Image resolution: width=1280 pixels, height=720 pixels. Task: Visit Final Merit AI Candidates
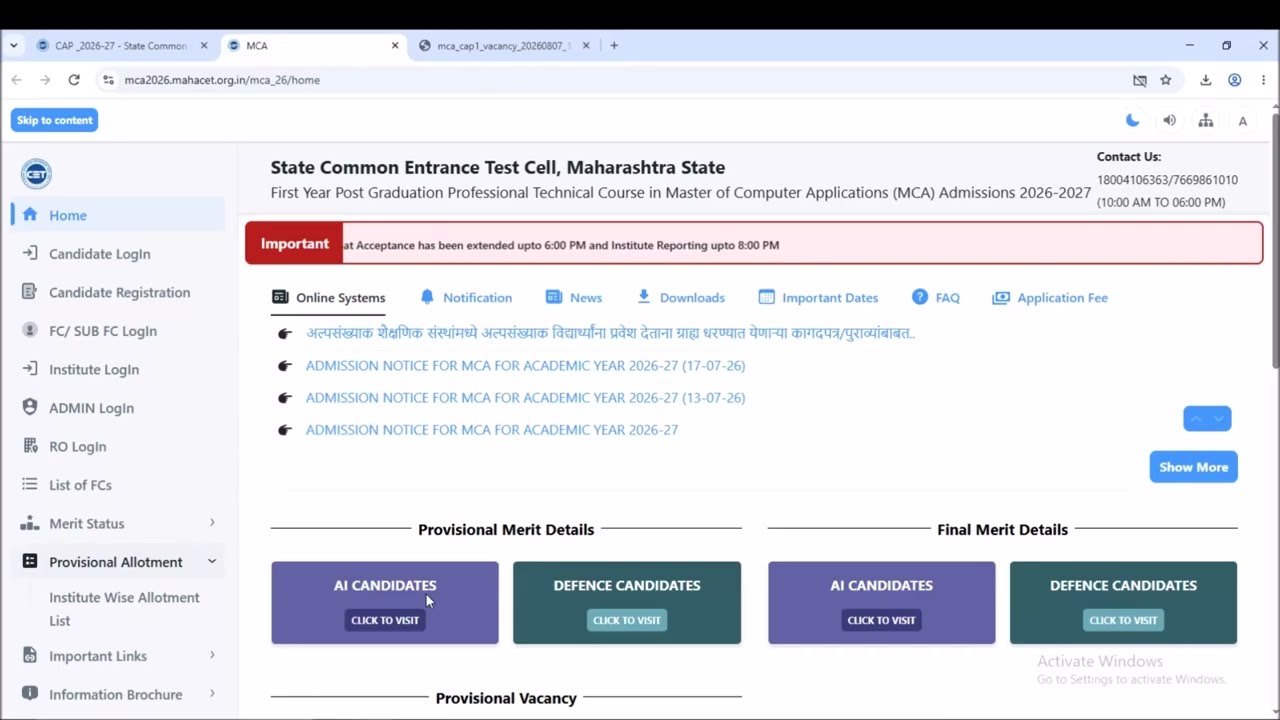[x=881, y=620]
